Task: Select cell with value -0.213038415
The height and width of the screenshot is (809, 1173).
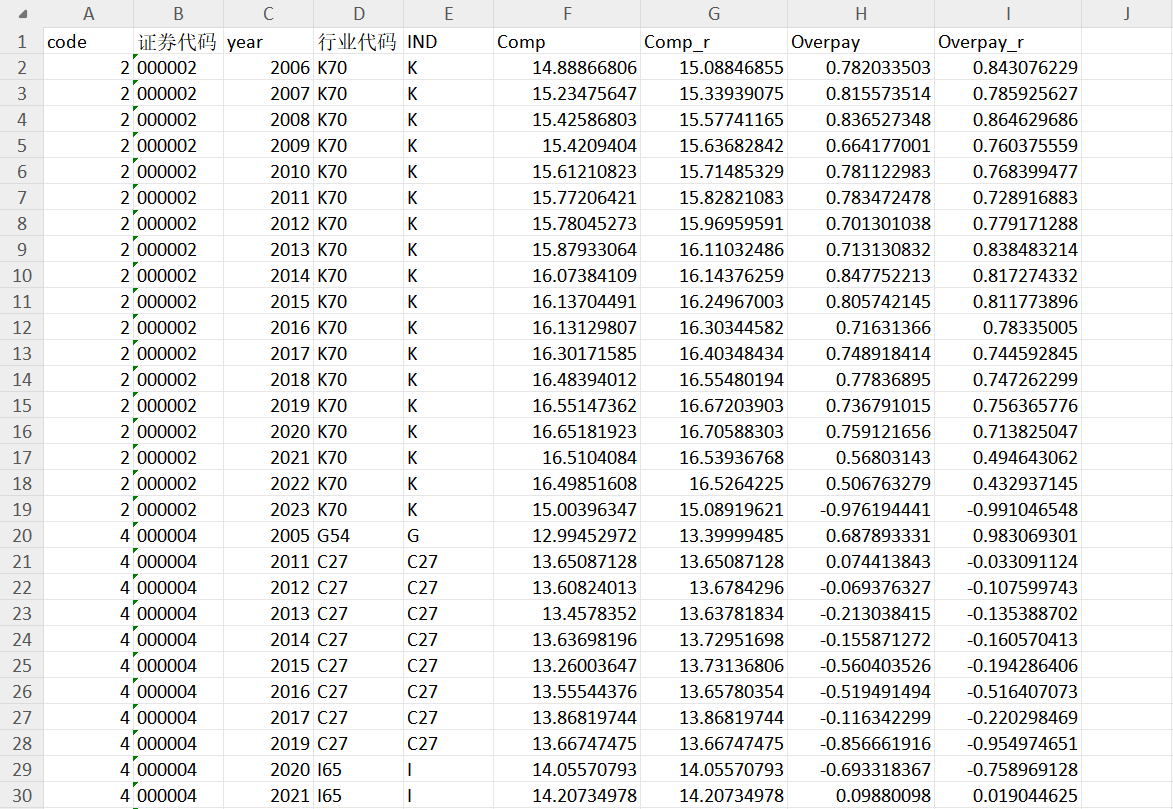Action: click(861, 614)
